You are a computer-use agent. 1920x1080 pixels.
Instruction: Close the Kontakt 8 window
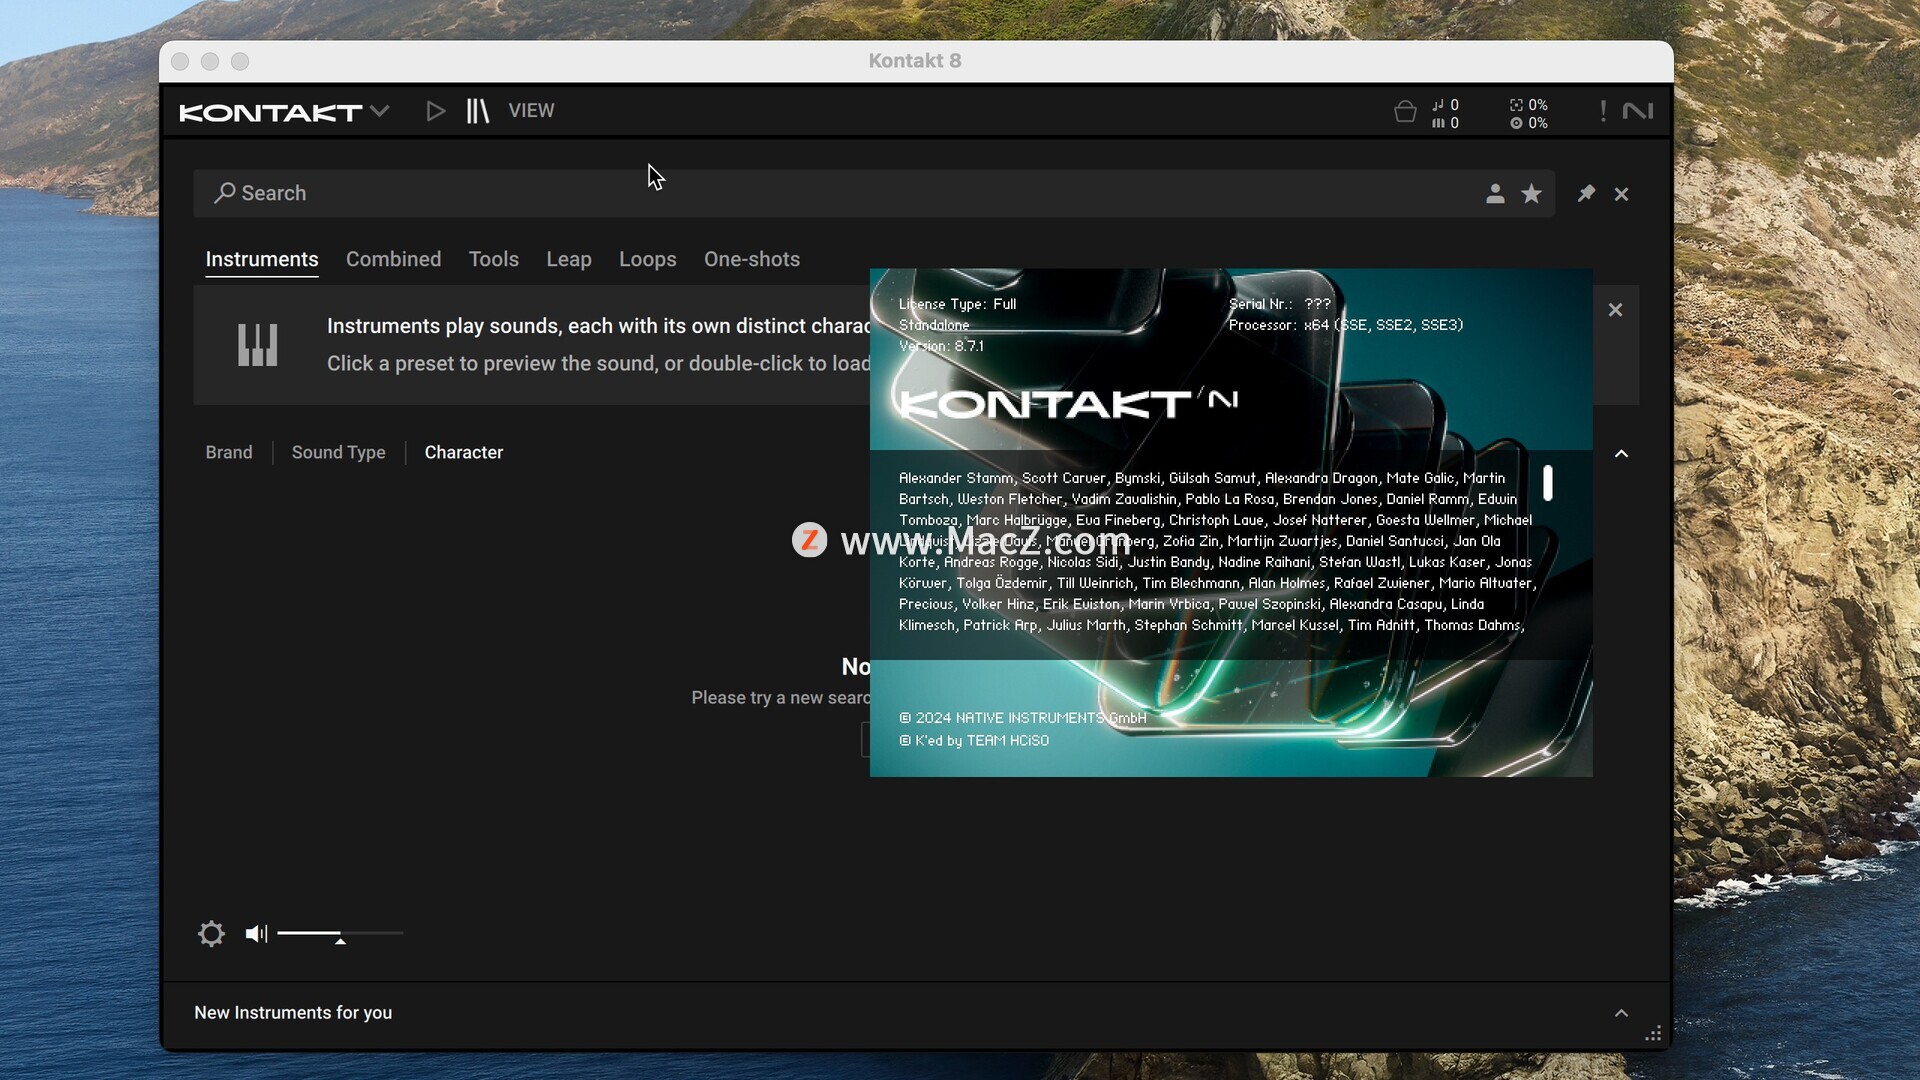tap(180, 62)
